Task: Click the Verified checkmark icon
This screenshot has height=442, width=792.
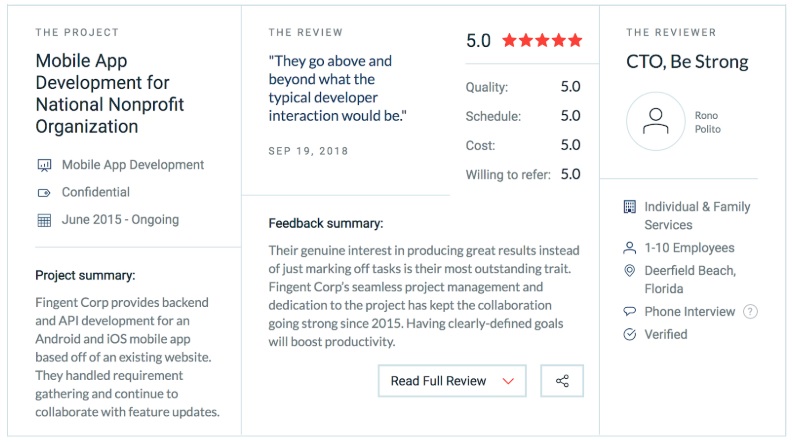Action: 629,334
